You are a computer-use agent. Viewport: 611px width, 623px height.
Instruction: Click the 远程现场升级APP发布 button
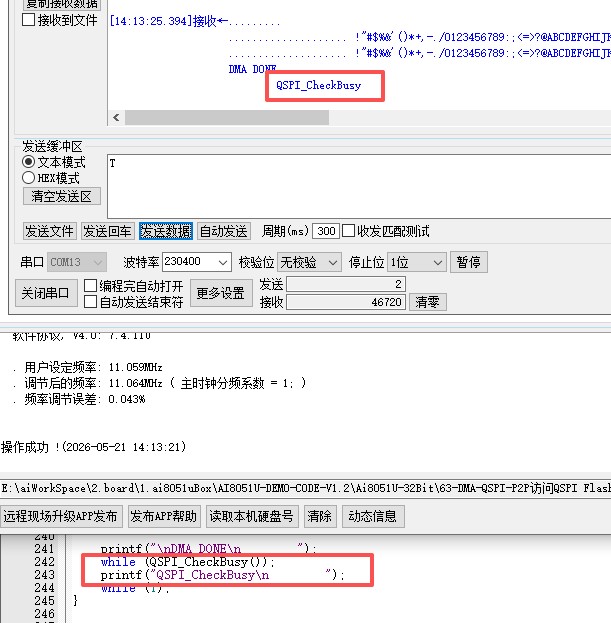(61, 516)
